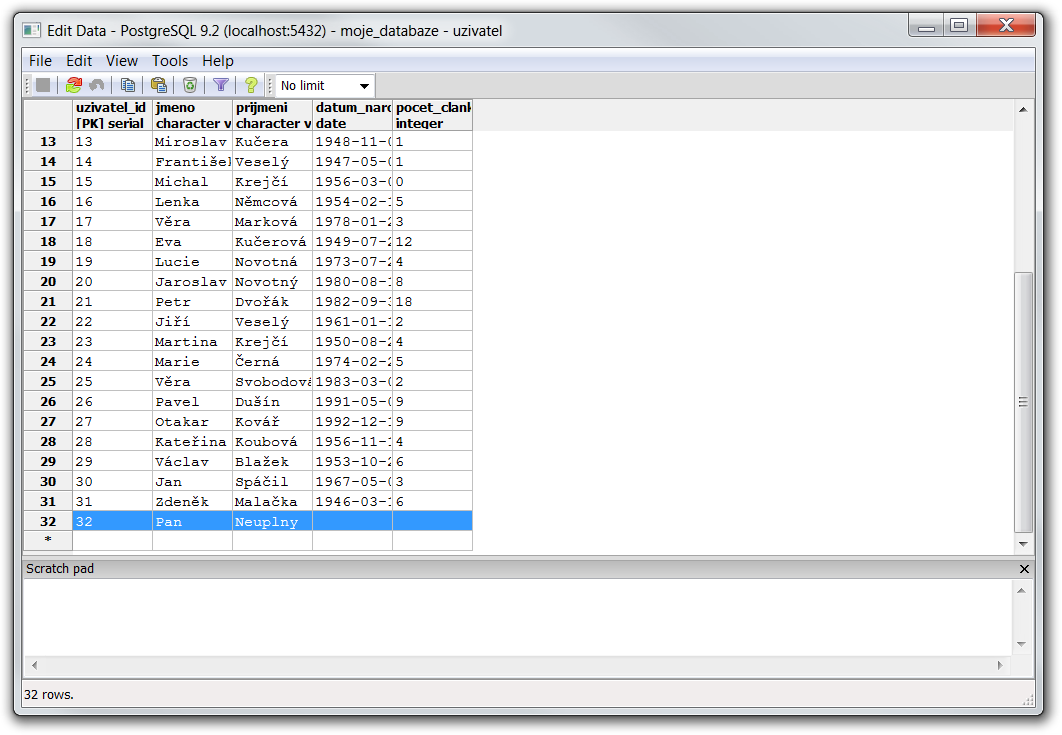
Task: Click the cell containing Dušín
Action: (x=272, y=401)
